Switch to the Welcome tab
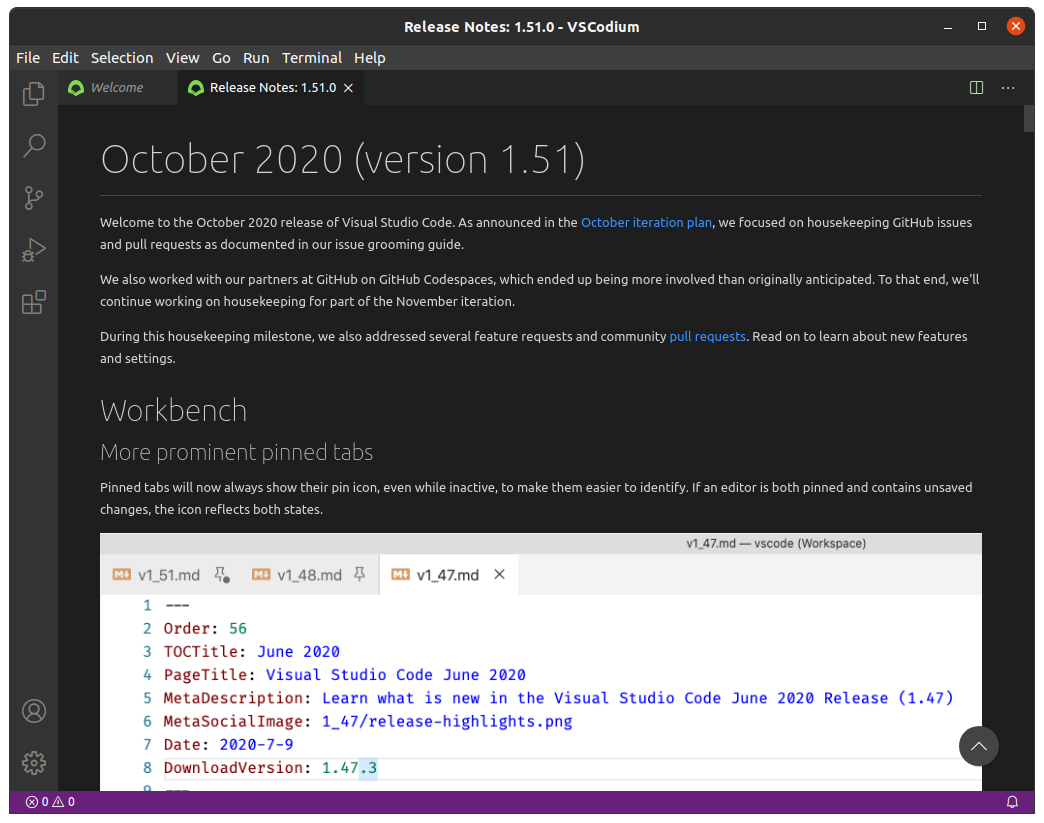Image resolution: width=1044 pixels, height=823 pixels. pyautogui.click(x=116, y=88)
